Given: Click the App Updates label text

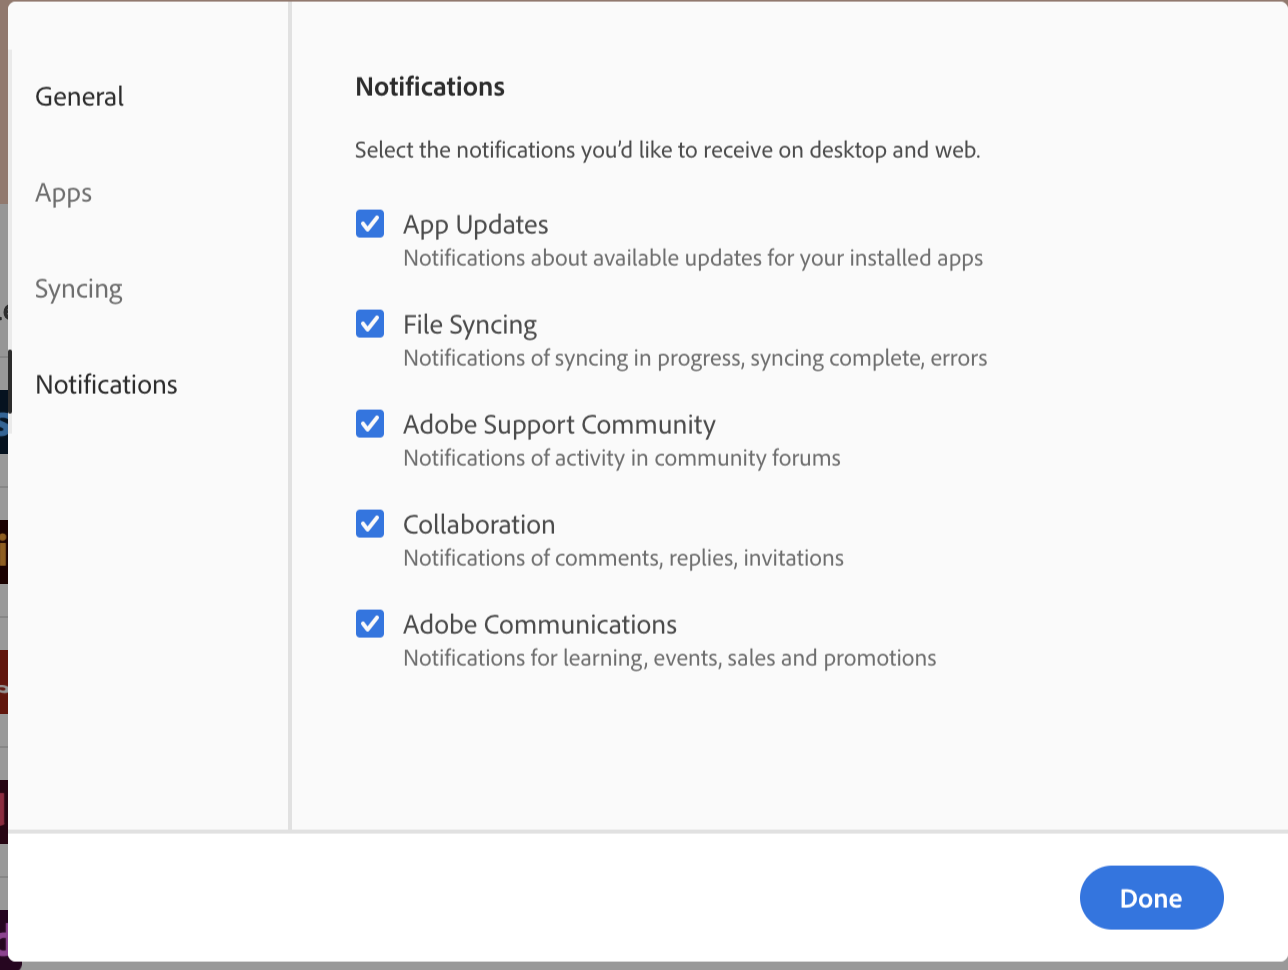Looking at the screenshot, I should (475, 224).
